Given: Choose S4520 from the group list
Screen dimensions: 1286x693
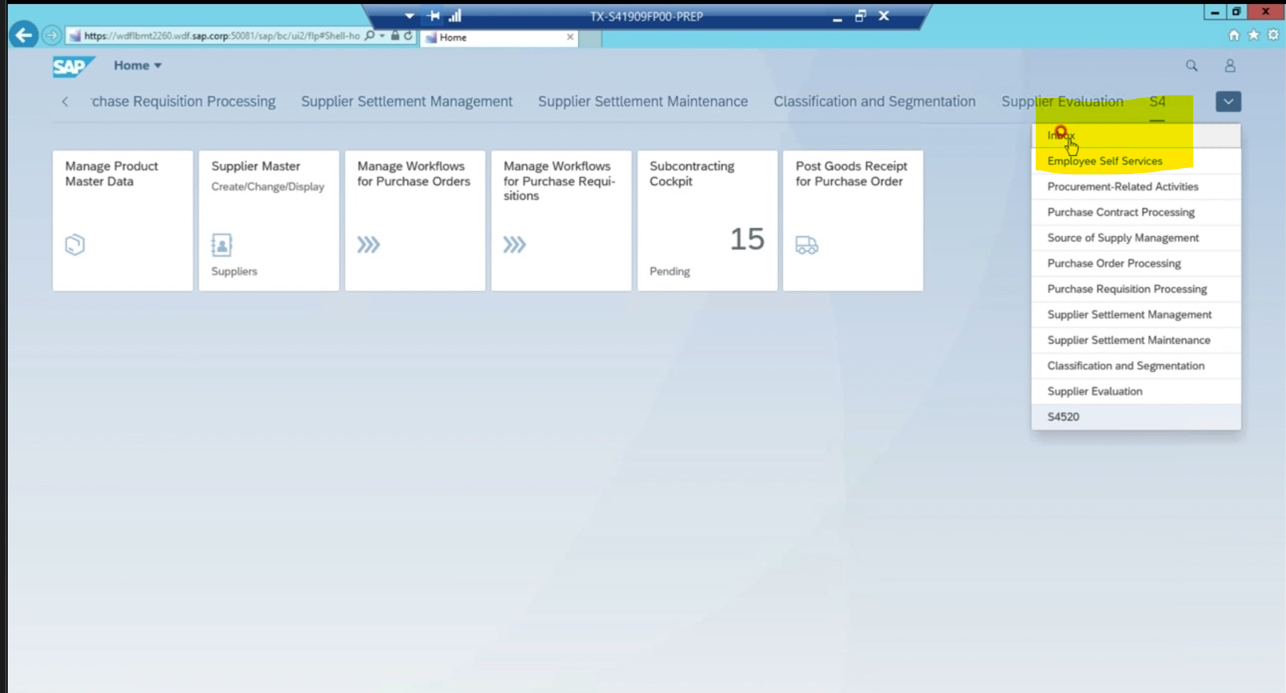Looking at the screenshot, I should [x=1136, y=417].
